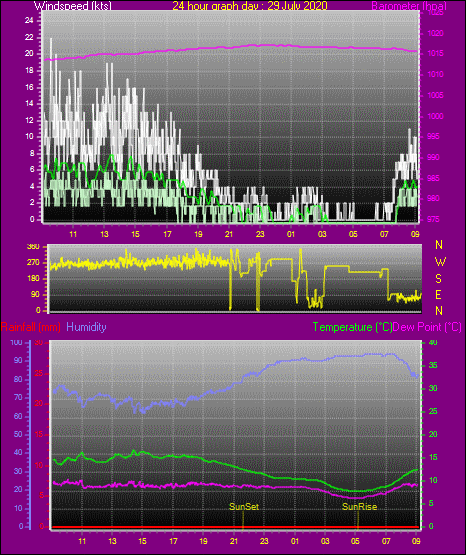The image size is (466, 555).
Task: Click the '270' wind direction axis value
Action: 33,263
